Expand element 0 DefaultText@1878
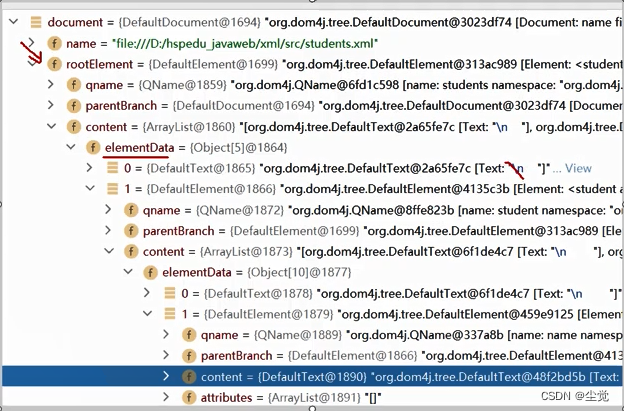Image resolution: width=624 pixels, height=411 pixels. tap(147, 293)
